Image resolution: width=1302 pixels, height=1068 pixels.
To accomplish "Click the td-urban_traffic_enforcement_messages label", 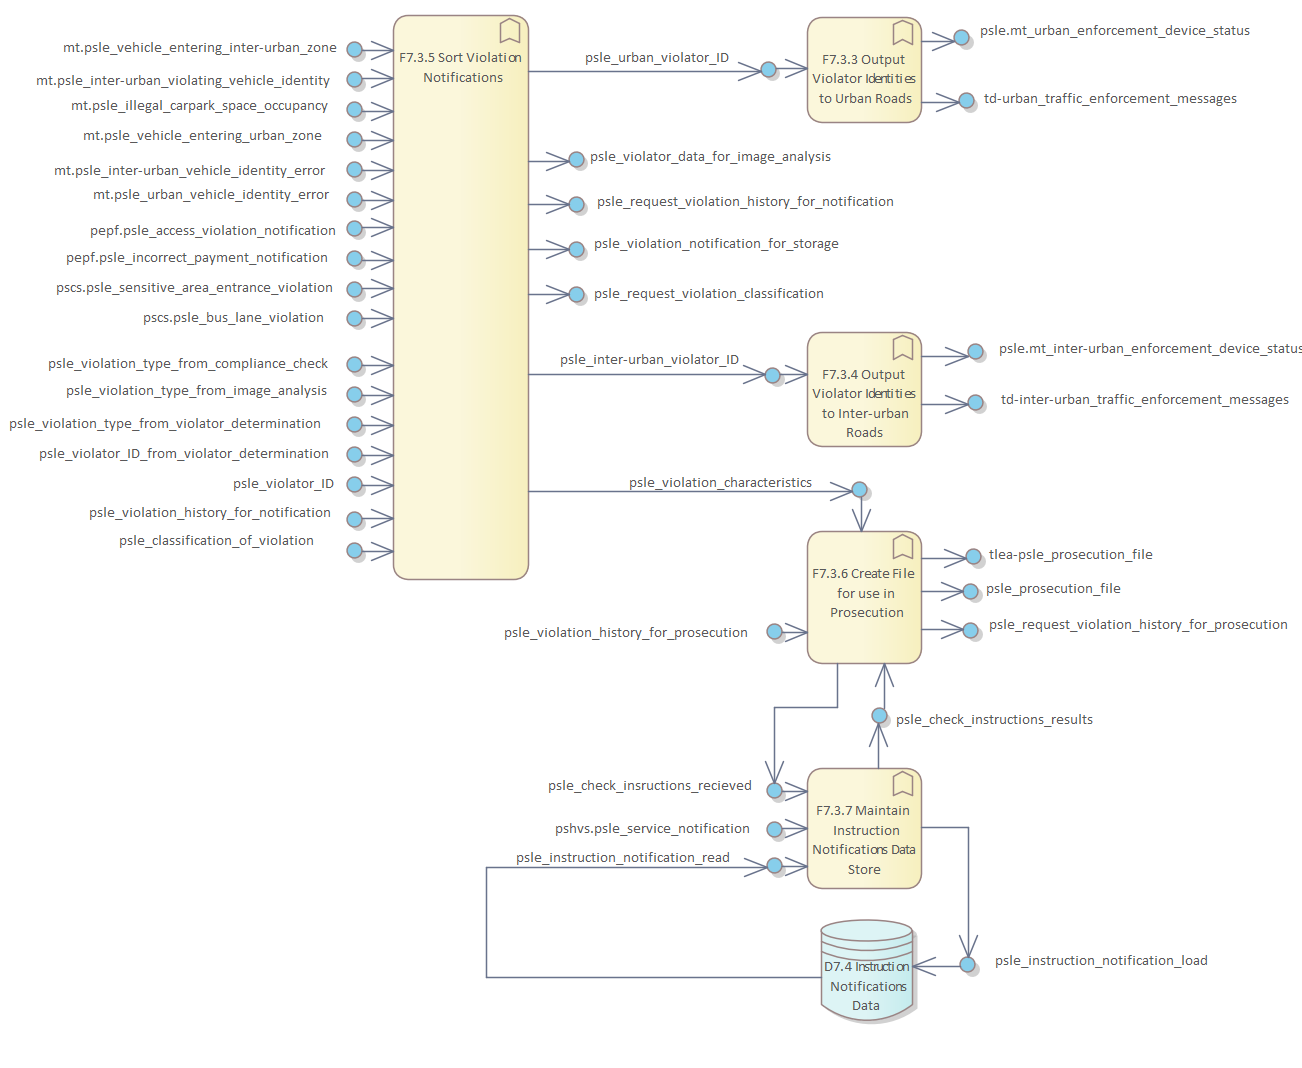I will click(1110, 99).
